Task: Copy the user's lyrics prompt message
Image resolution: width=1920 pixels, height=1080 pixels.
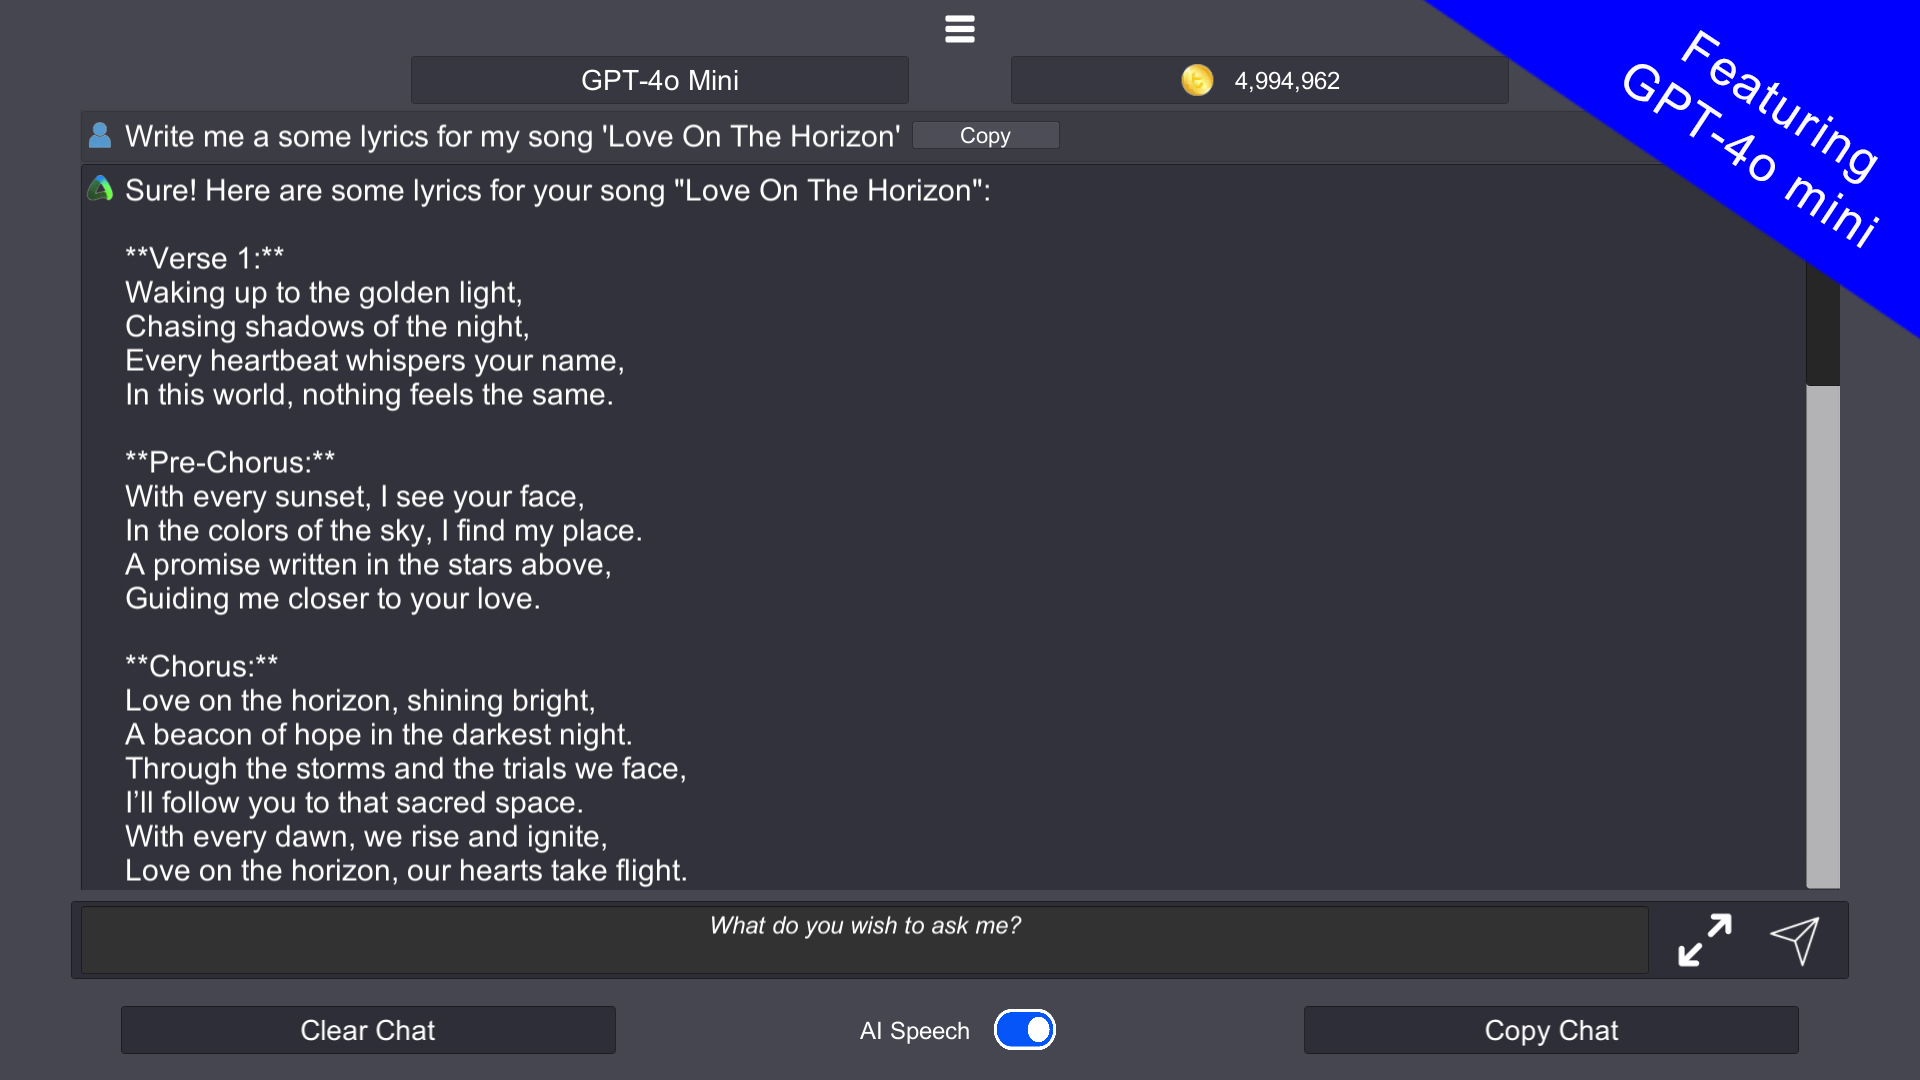Action: (x=985, y=135)
